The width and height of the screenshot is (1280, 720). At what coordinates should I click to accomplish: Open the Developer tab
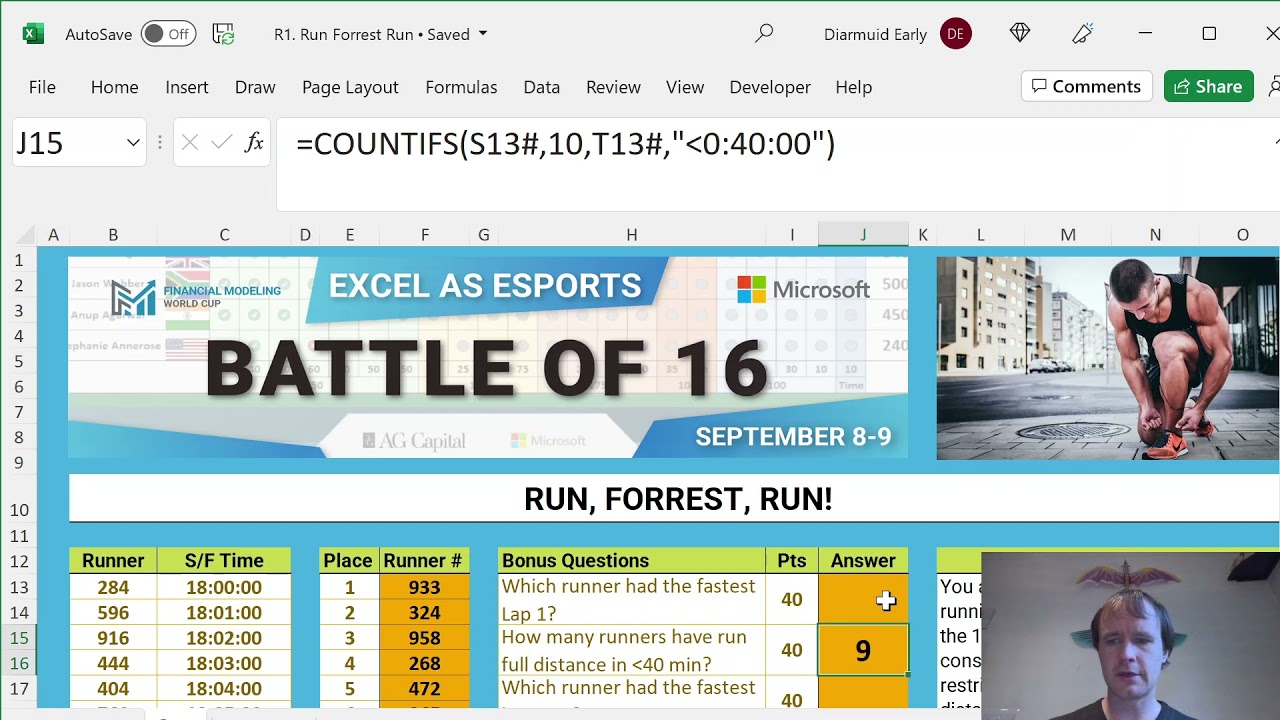(770, 87)
